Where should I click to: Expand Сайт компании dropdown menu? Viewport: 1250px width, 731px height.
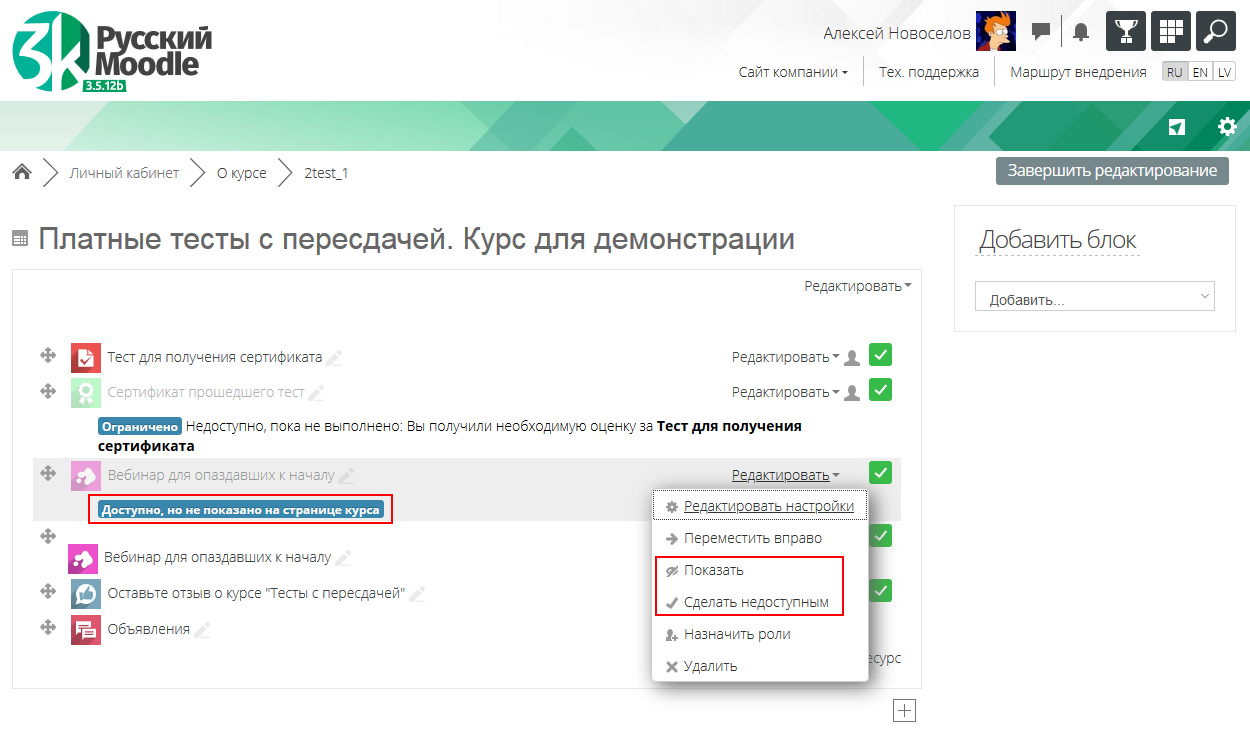pyautogui.click(x=793, y=72)
